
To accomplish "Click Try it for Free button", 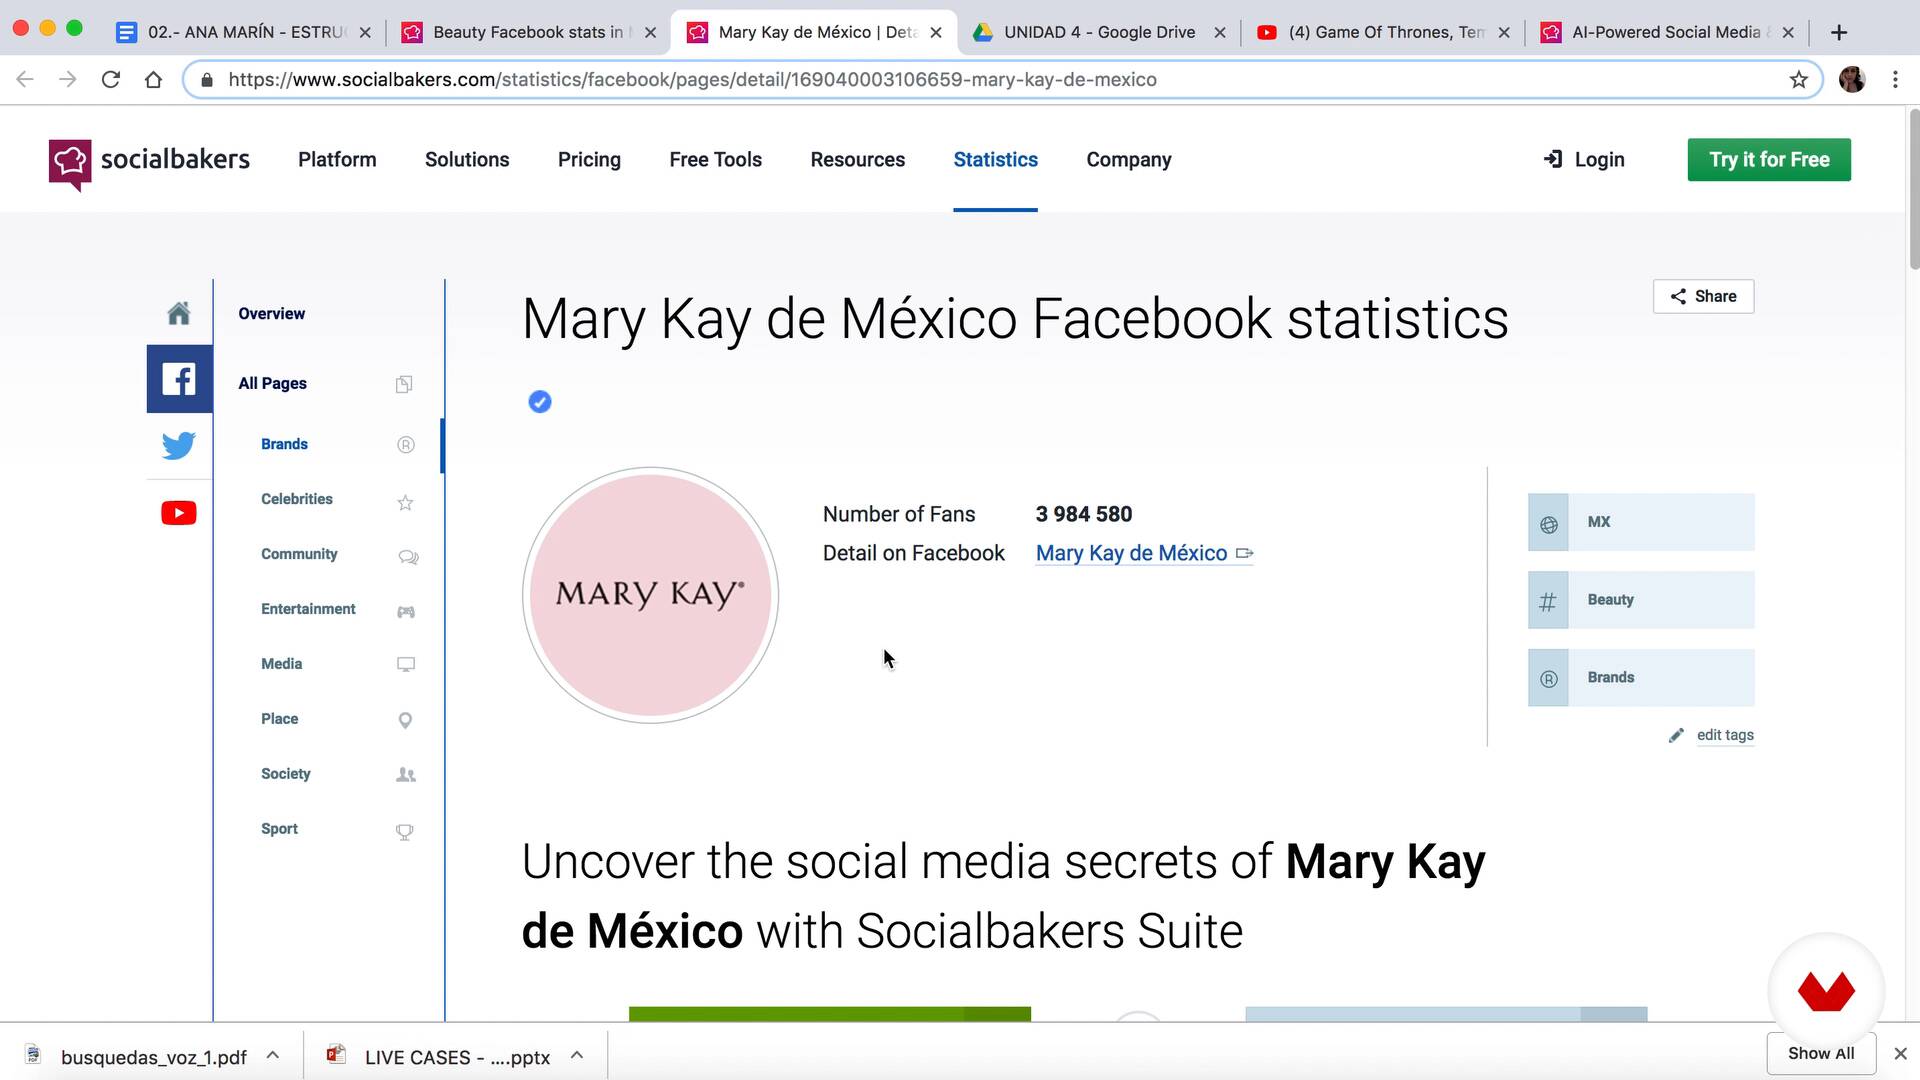I will [1769, 160].
